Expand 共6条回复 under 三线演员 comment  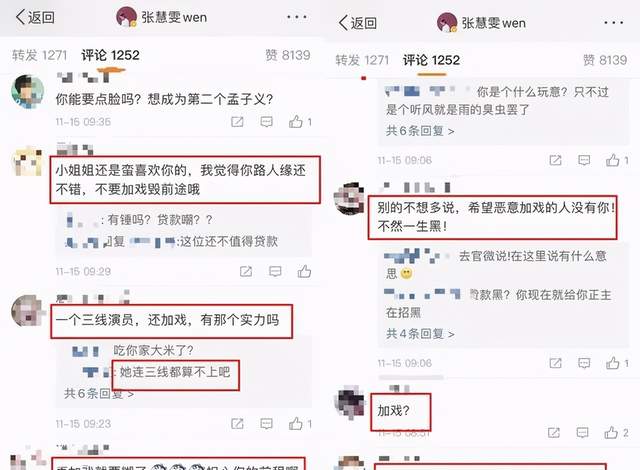(x=99, y=394)
